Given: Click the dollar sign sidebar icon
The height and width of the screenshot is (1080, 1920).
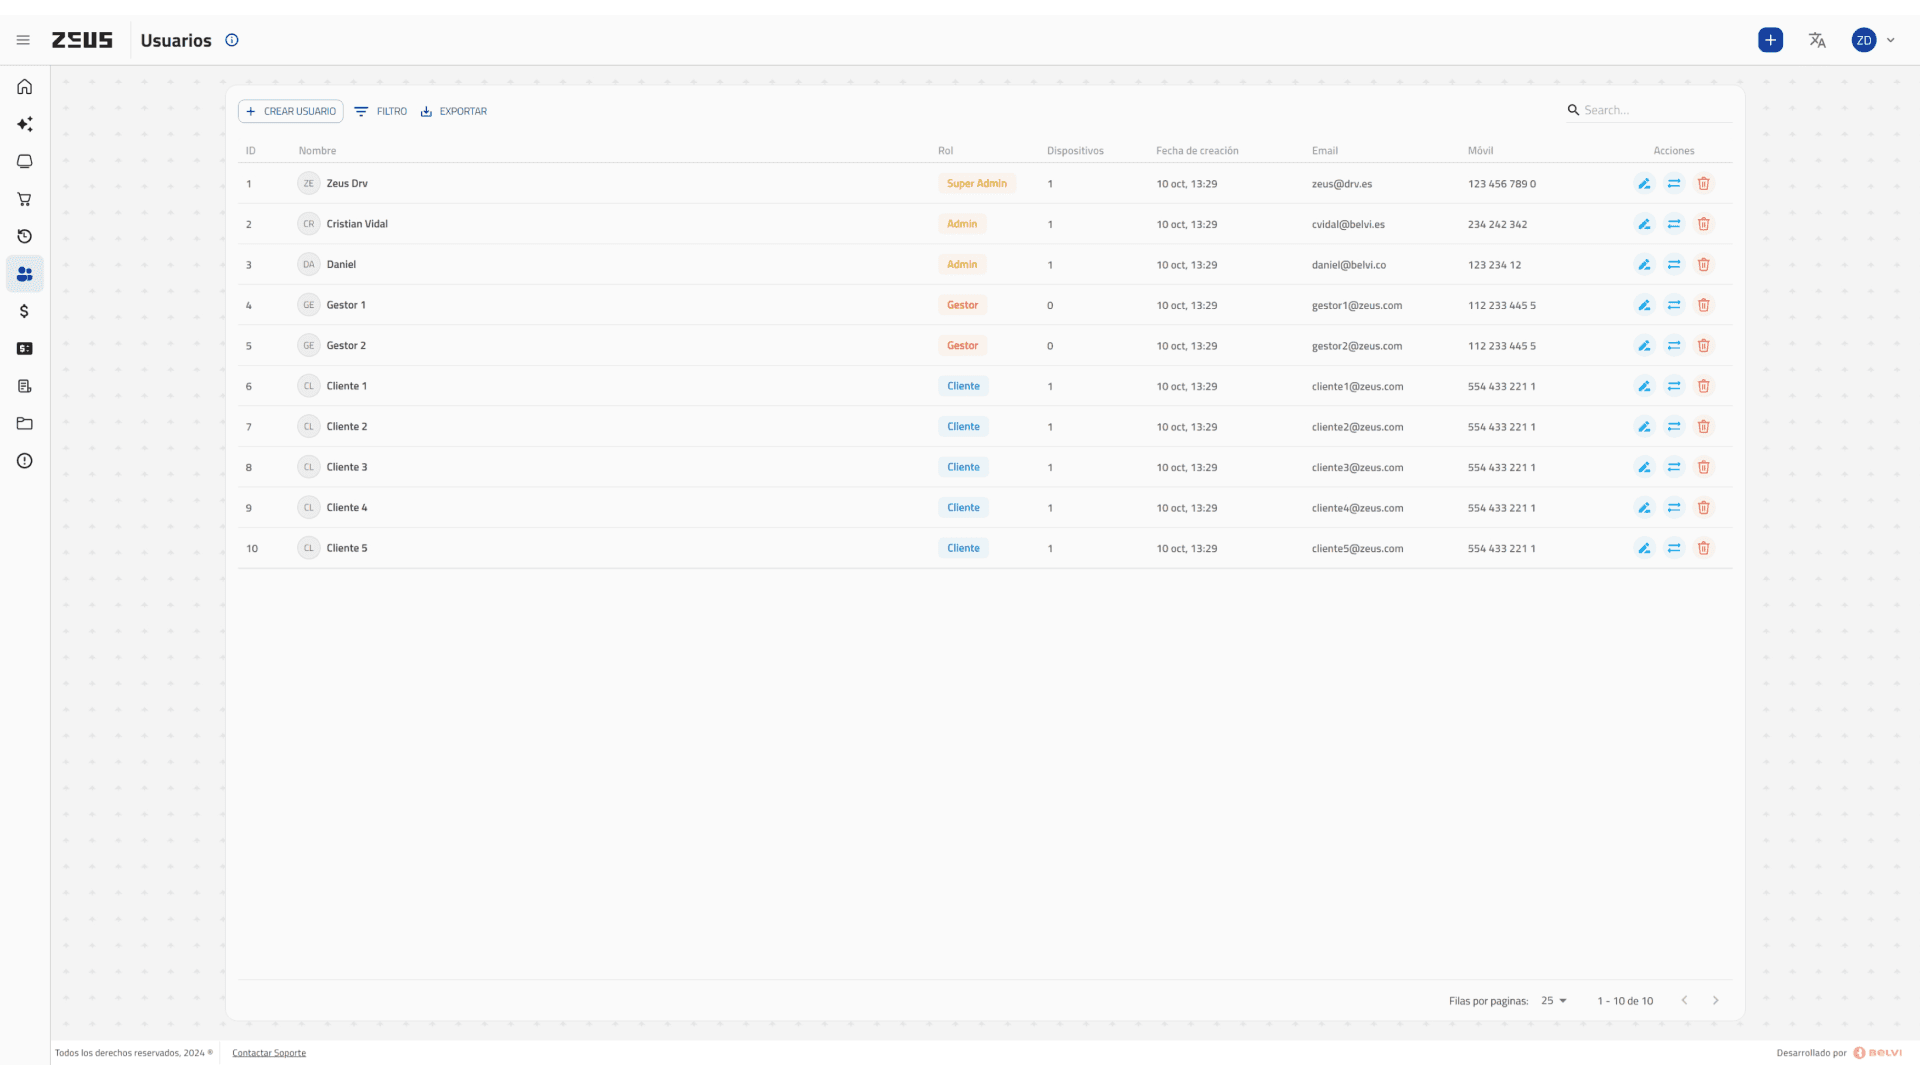Looking at the screenshot, I should 24,311.
